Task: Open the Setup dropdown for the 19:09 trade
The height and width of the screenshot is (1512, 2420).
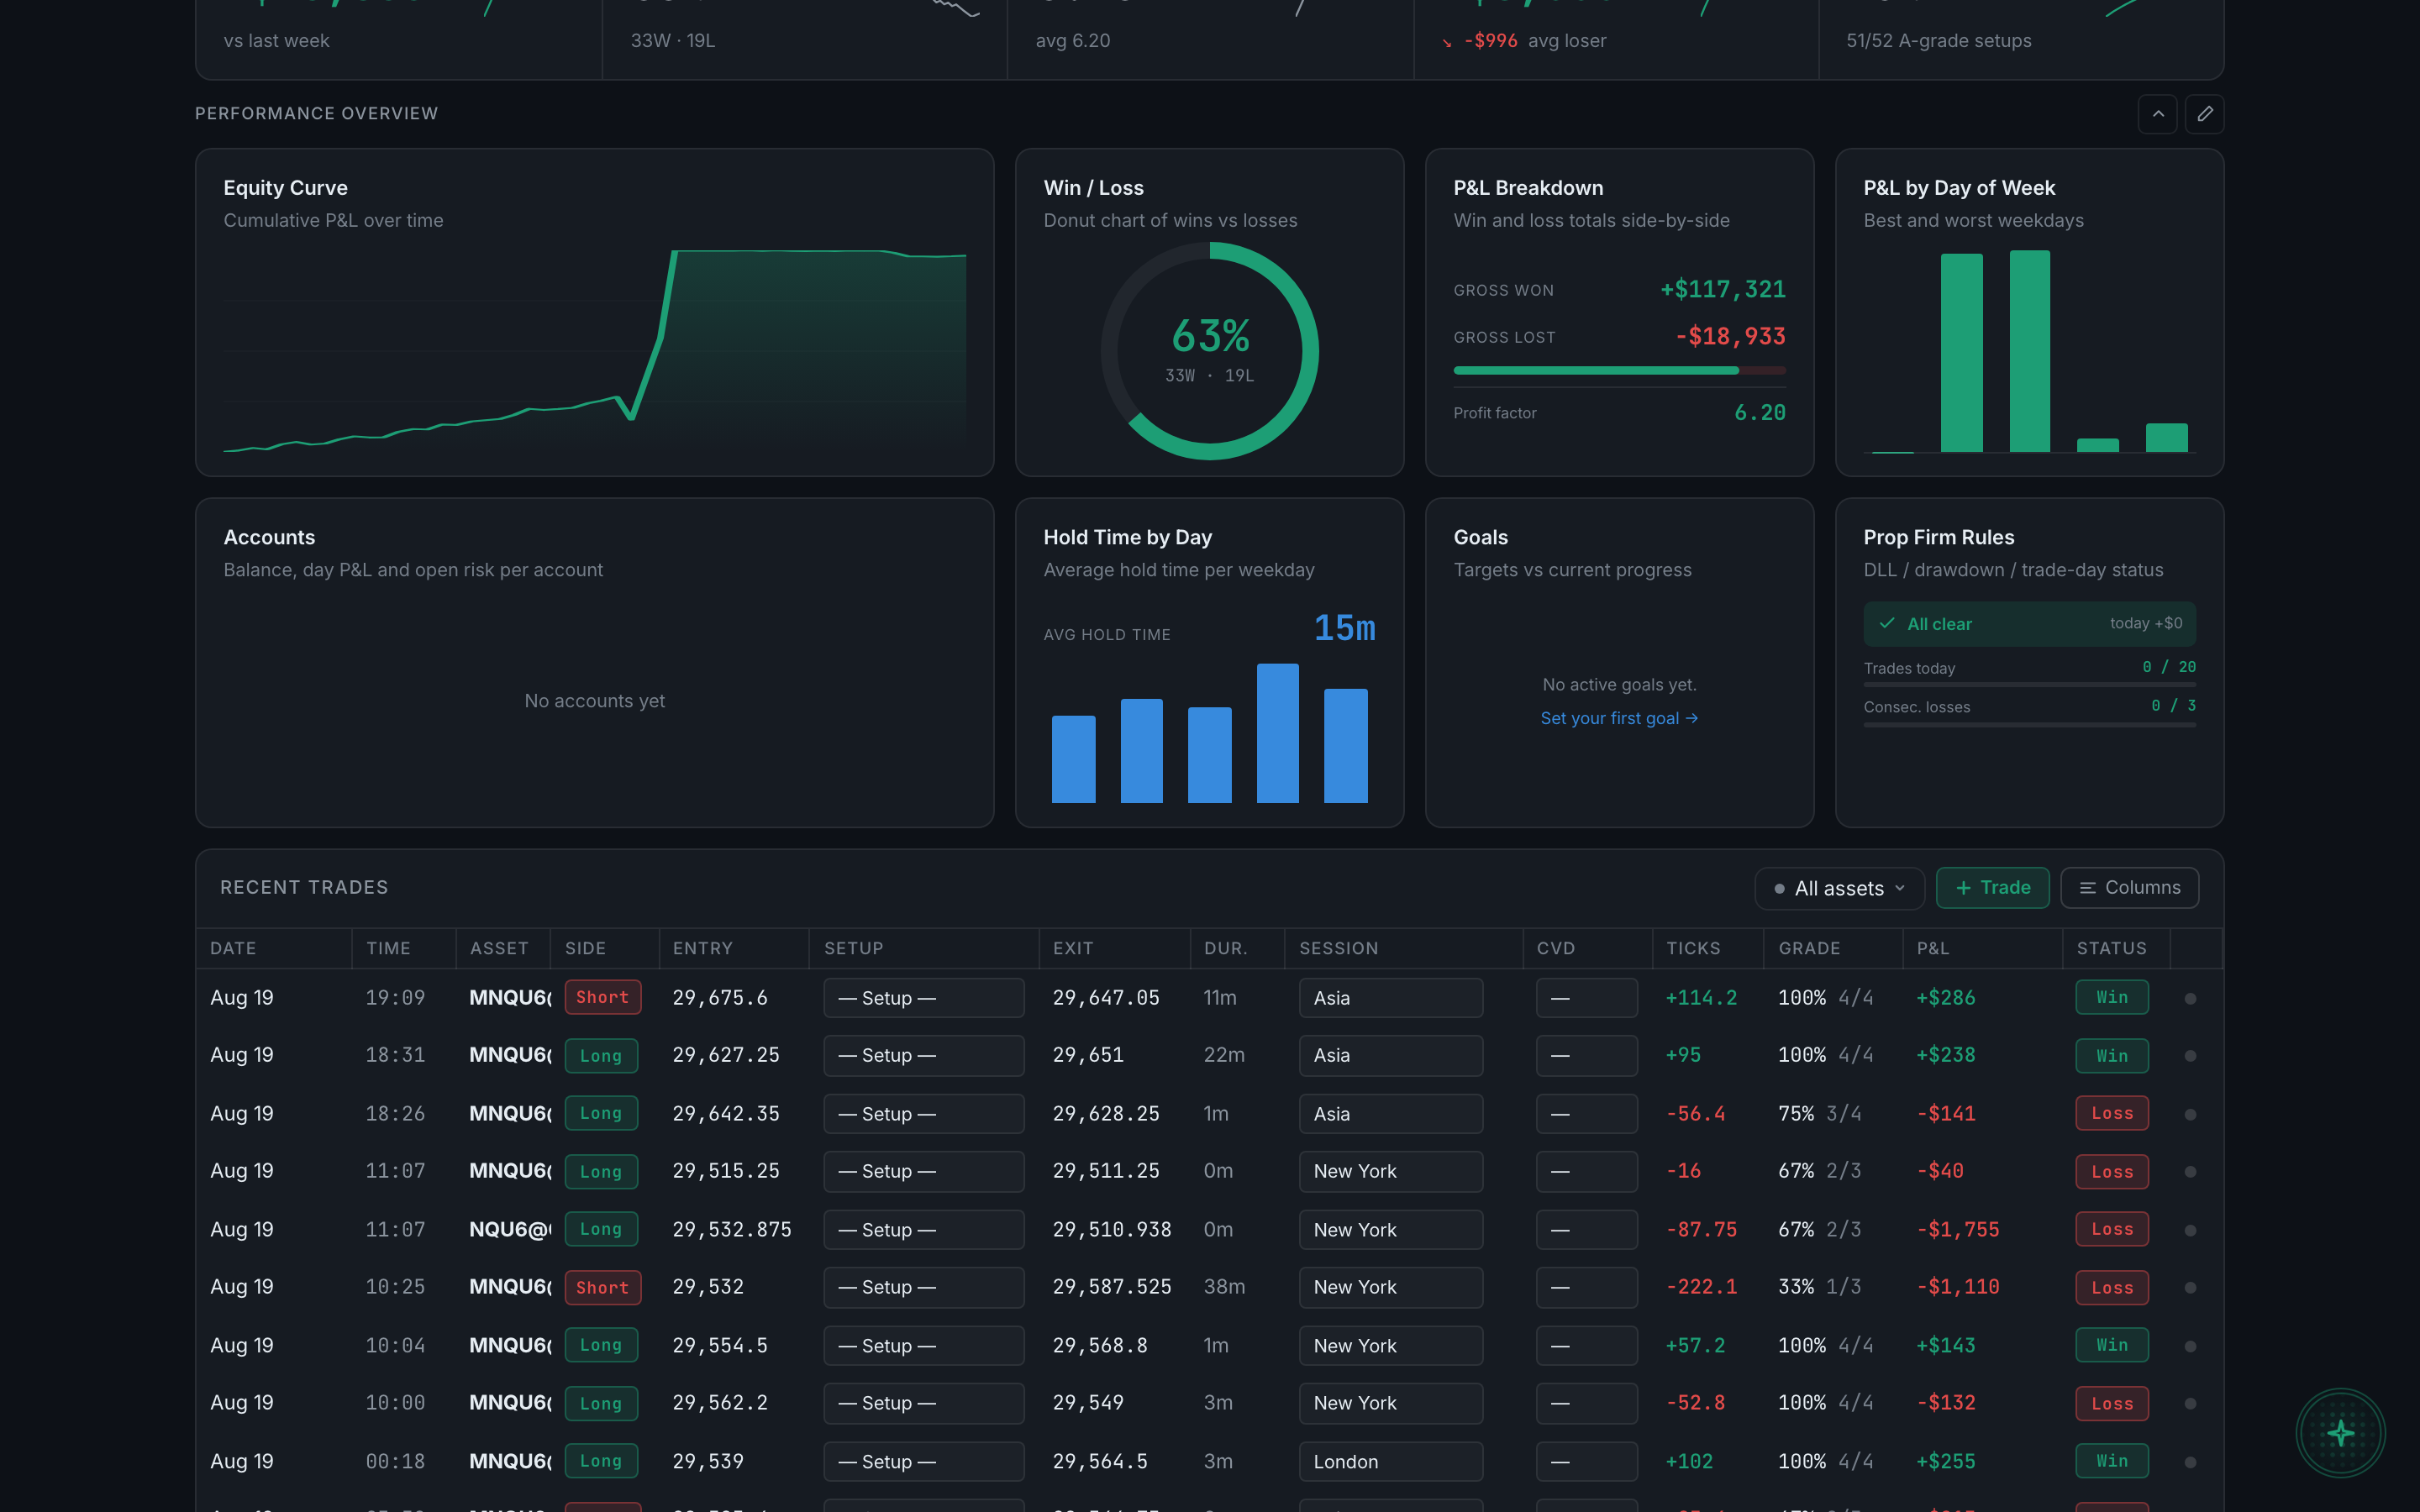Action: (x=923, y=998)
